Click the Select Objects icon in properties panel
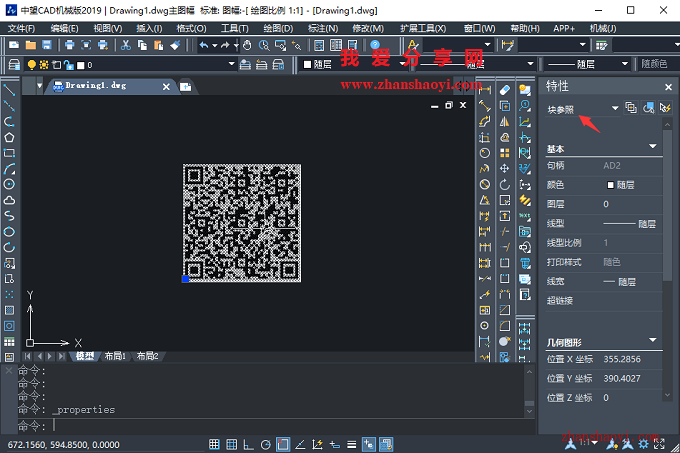Viewport: 680px width, 453px height. click(x=648, y=108)
